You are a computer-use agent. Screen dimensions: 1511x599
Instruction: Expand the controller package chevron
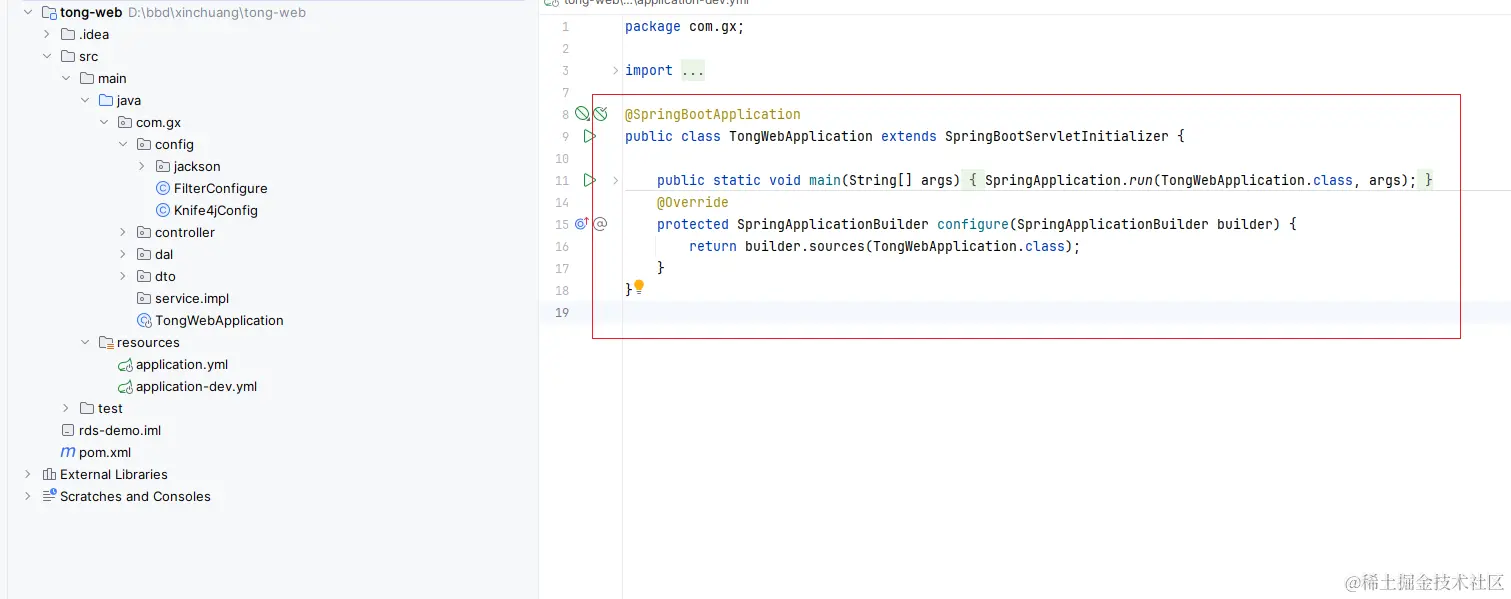point(123,233)
